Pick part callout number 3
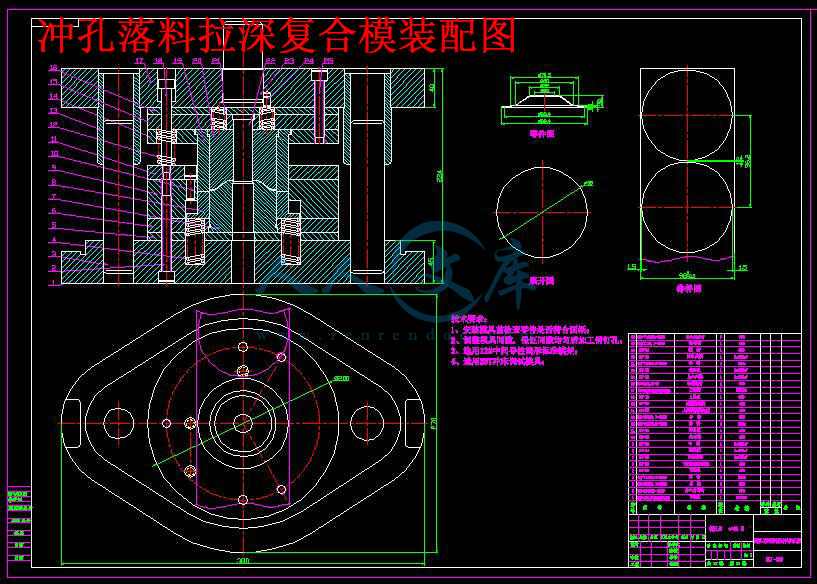This screenshot has height=584, width=817. (54, 254)
